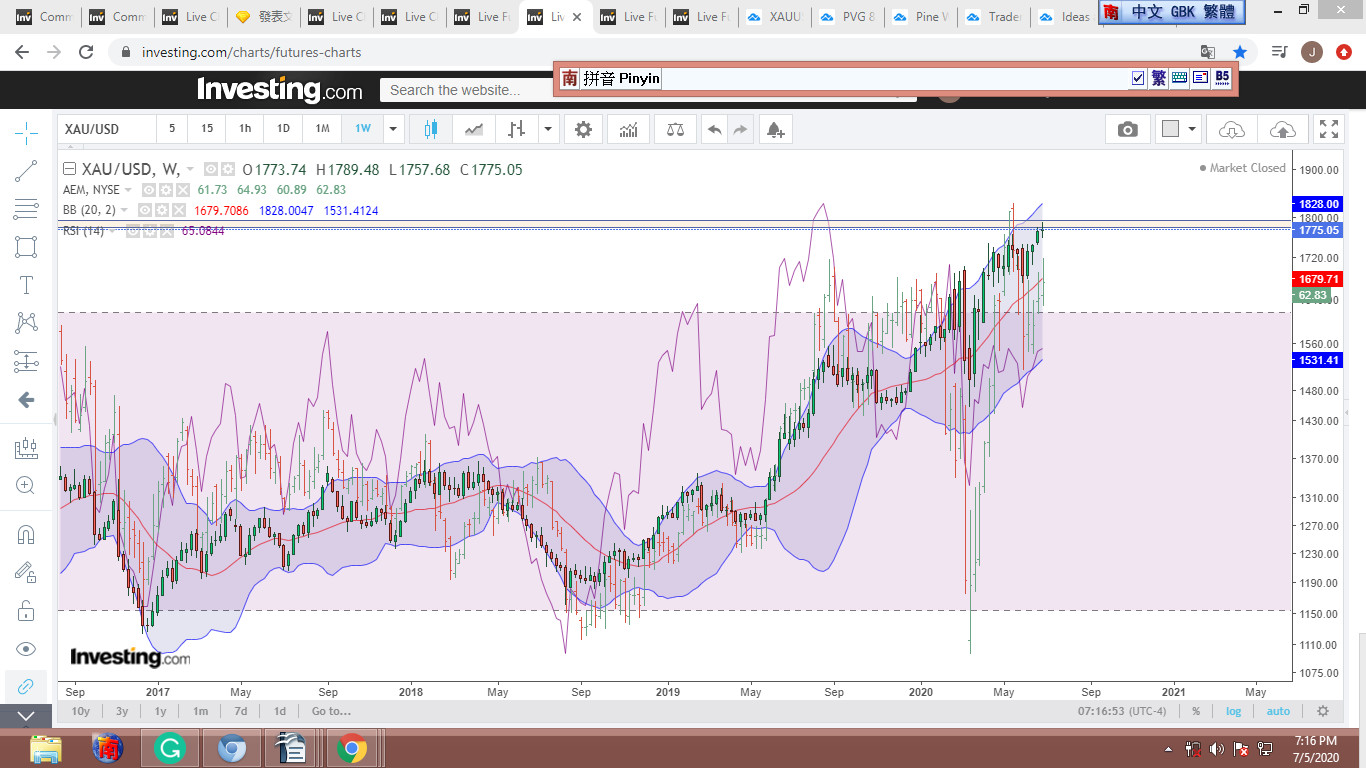Select the trend line drawing tool
The image size is (1366, 768).
pos(26,171)
